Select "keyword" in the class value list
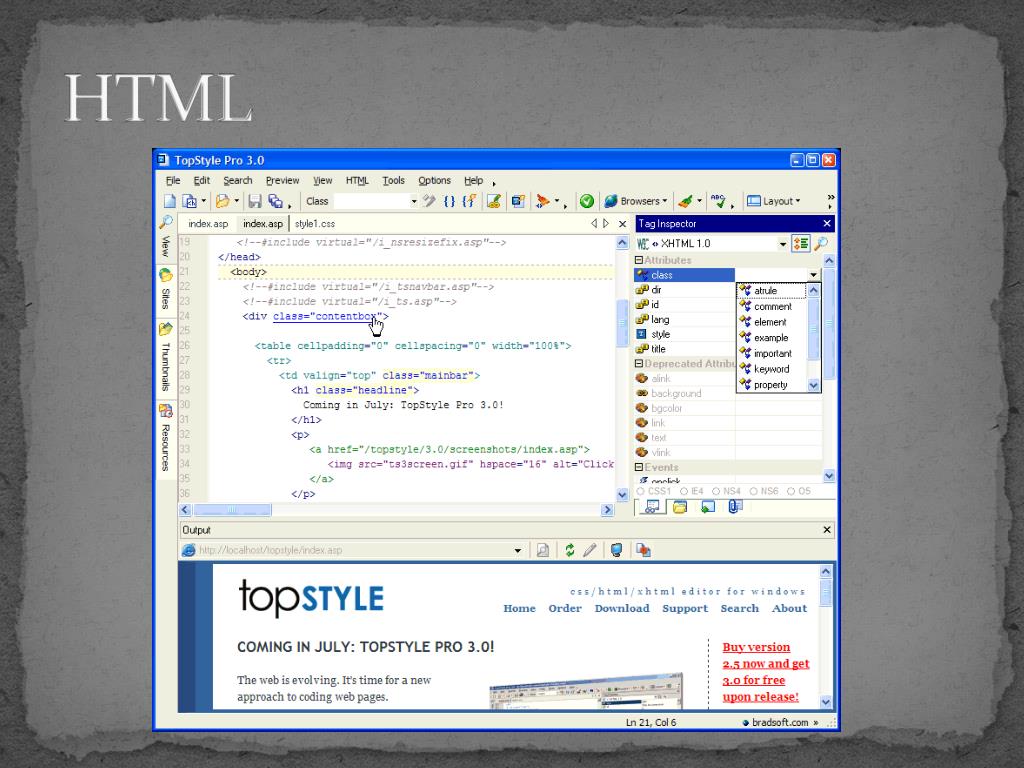The image size is (1024, 768). point(771,369)
